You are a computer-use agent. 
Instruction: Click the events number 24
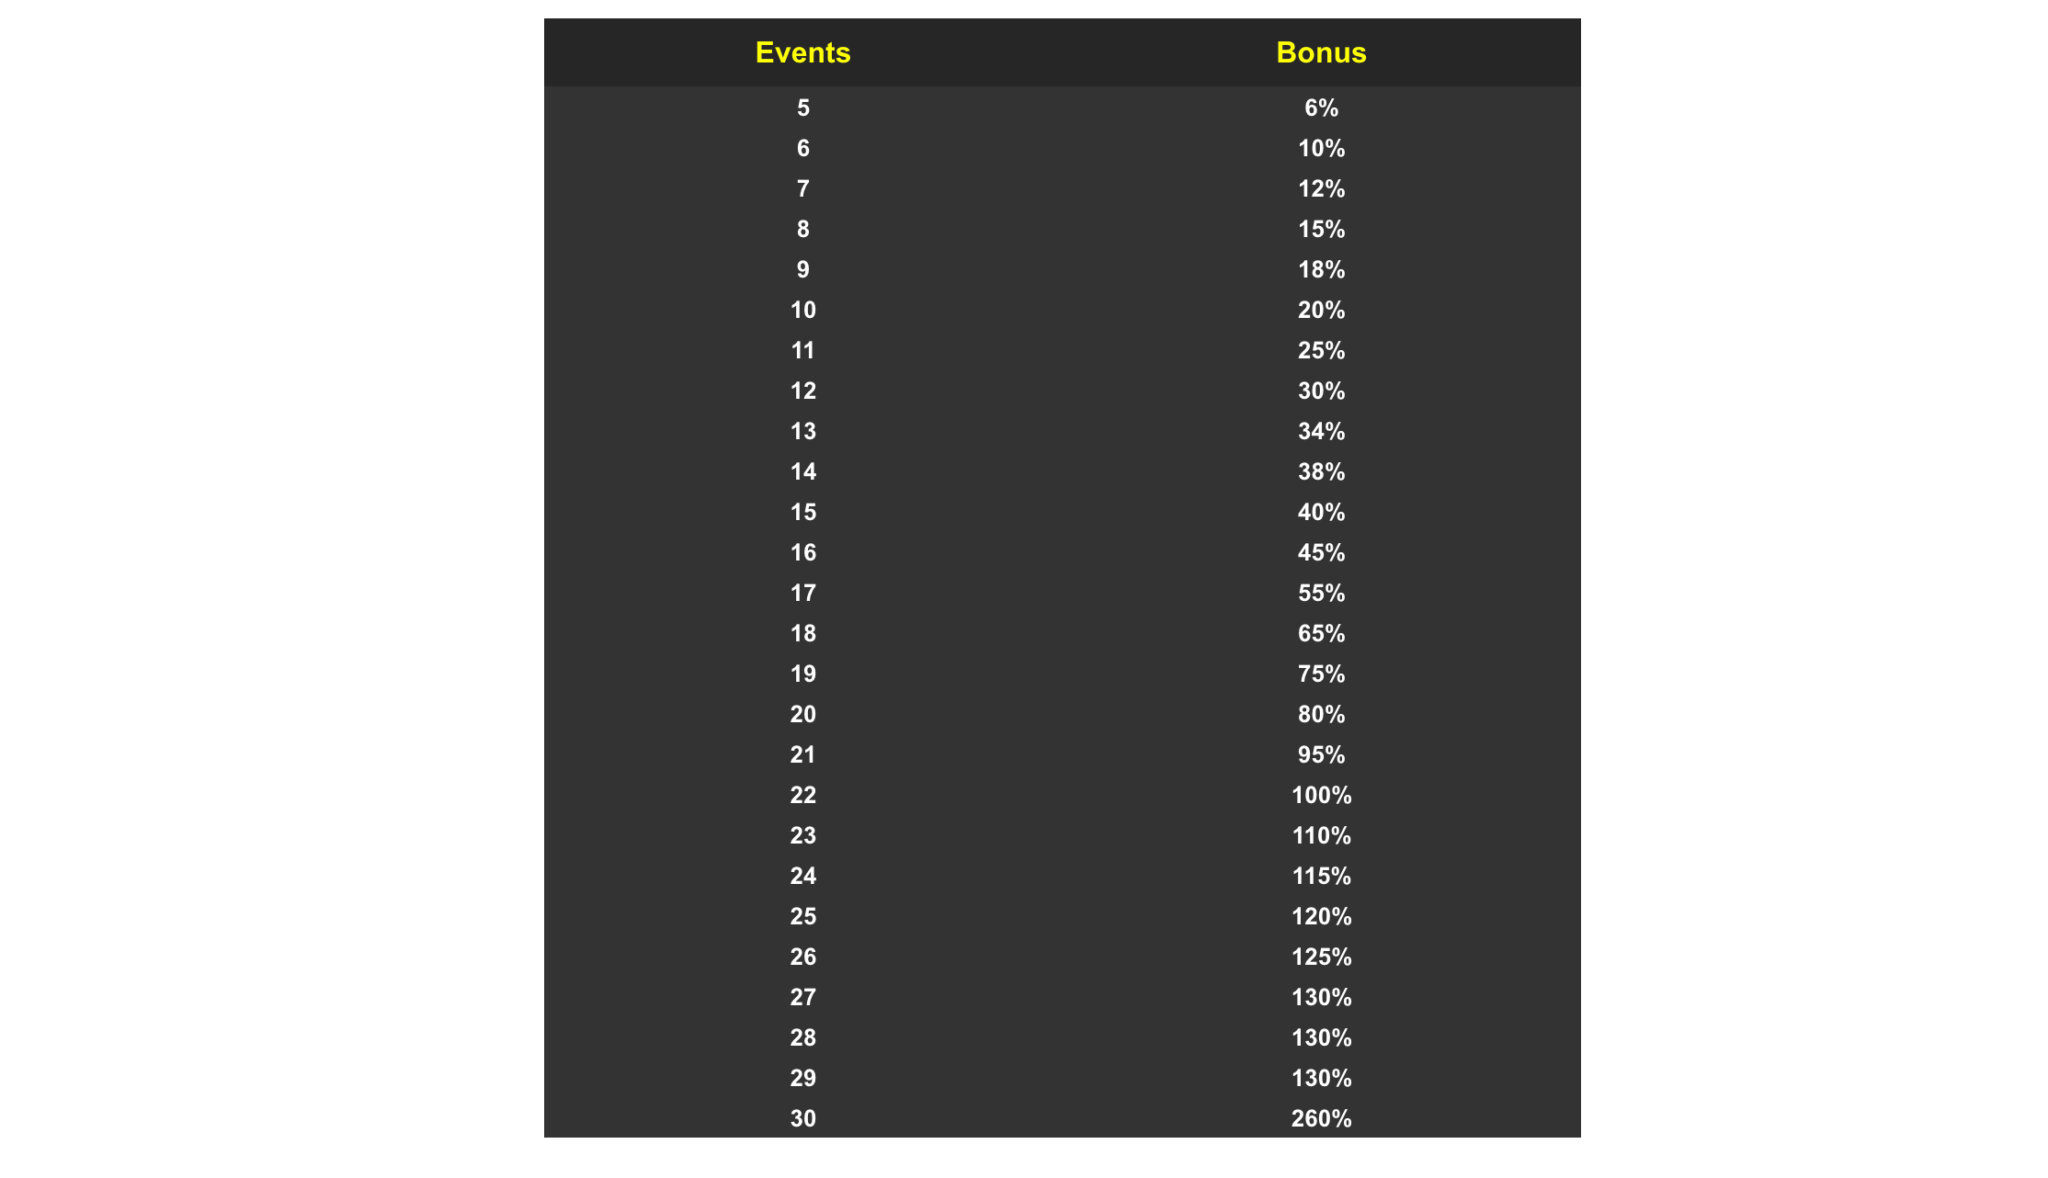(x=802, y=876)
